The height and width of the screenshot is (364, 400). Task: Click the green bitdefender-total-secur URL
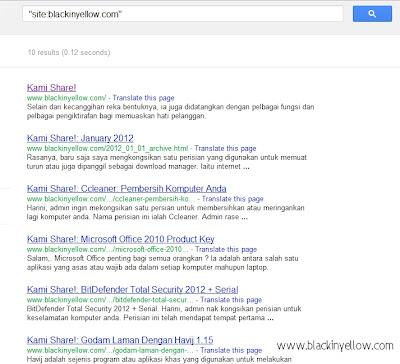[x=110, y=300]
